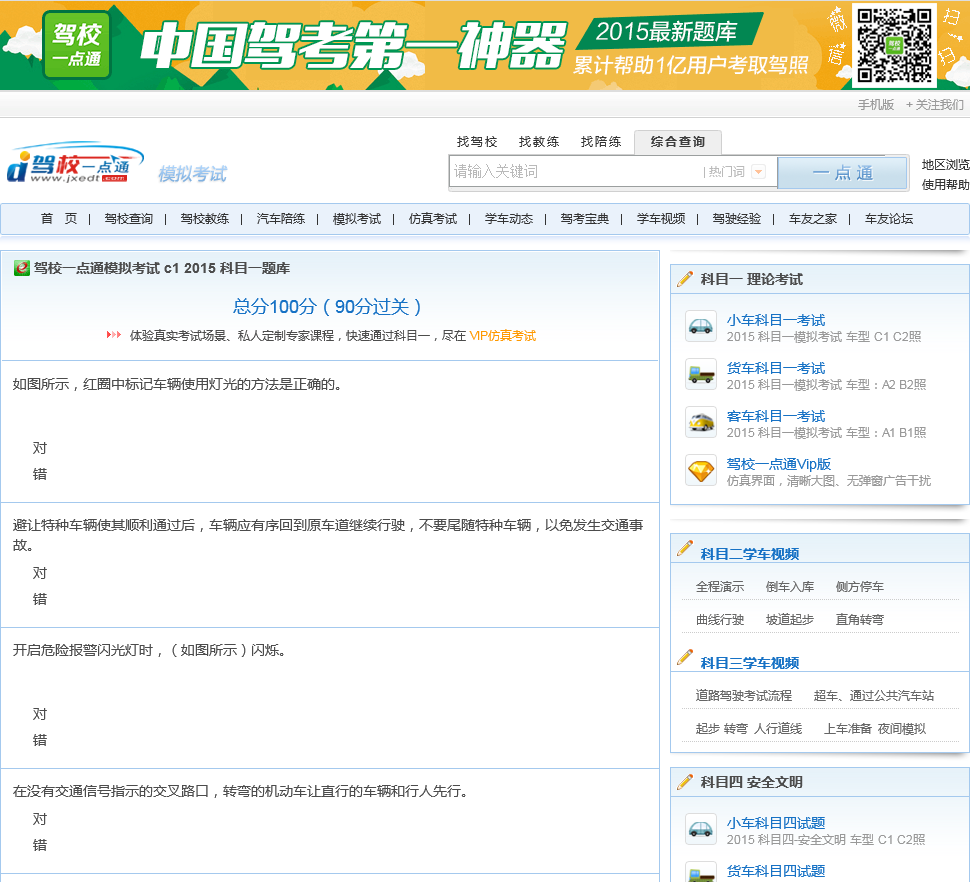970x882 pixels.
Task: Open 车友之家 in the navigation bar
Action: [x=813, y=218]
